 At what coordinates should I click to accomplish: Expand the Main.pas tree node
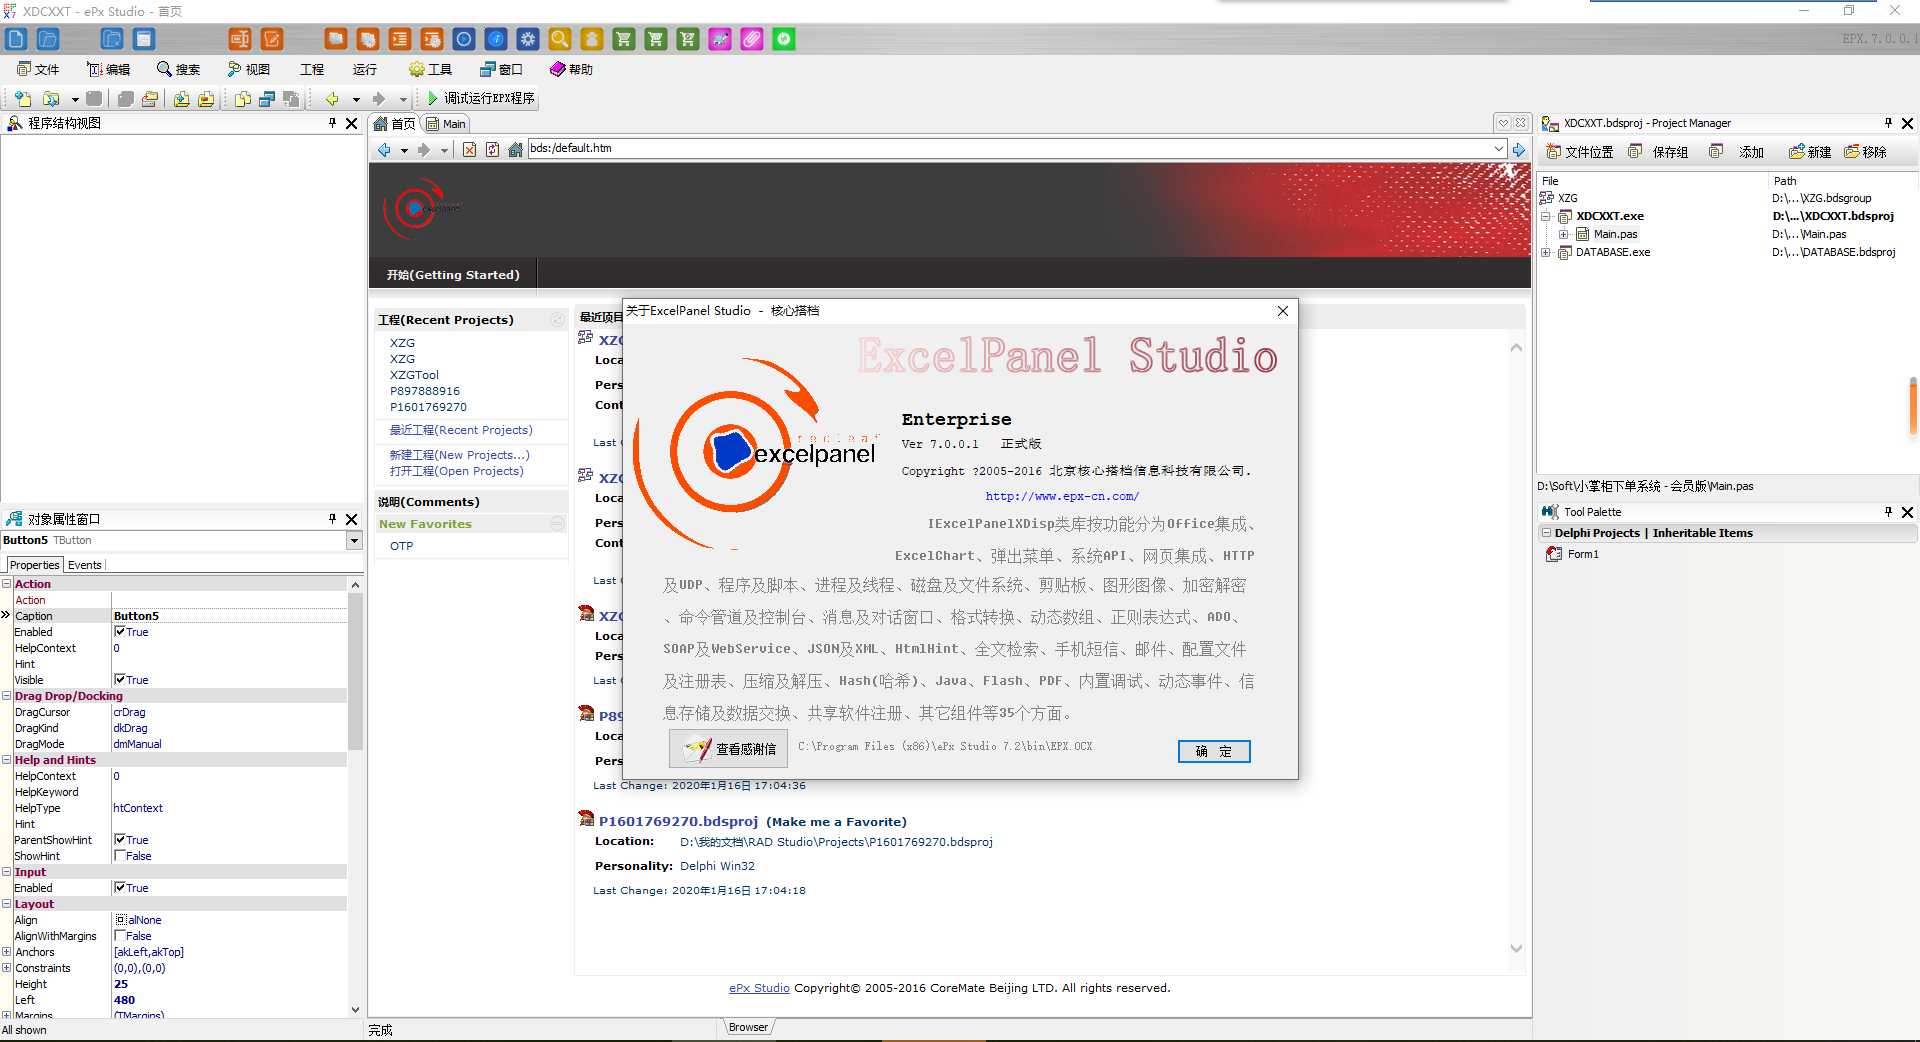click(1563, 234)
